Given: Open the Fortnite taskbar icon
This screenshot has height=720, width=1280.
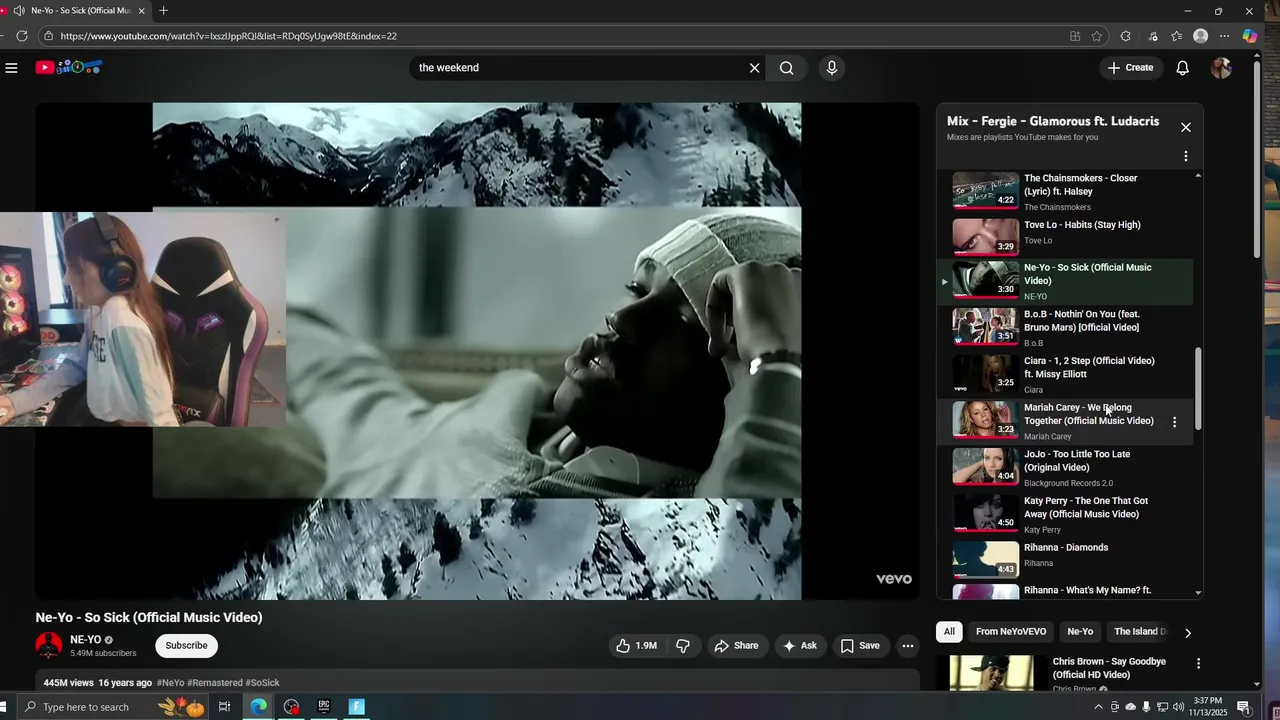Looking at the screenshot, I should [356, 707].
